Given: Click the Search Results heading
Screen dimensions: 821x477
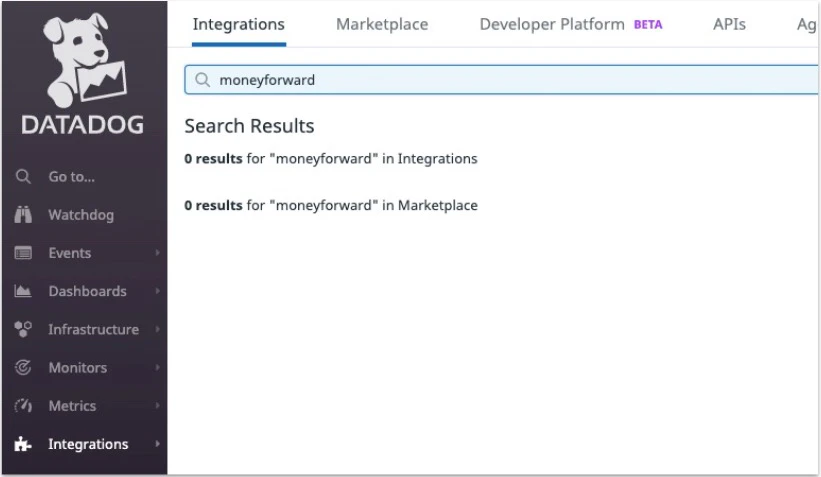Looking at the screenshot, I should point(249,126).
